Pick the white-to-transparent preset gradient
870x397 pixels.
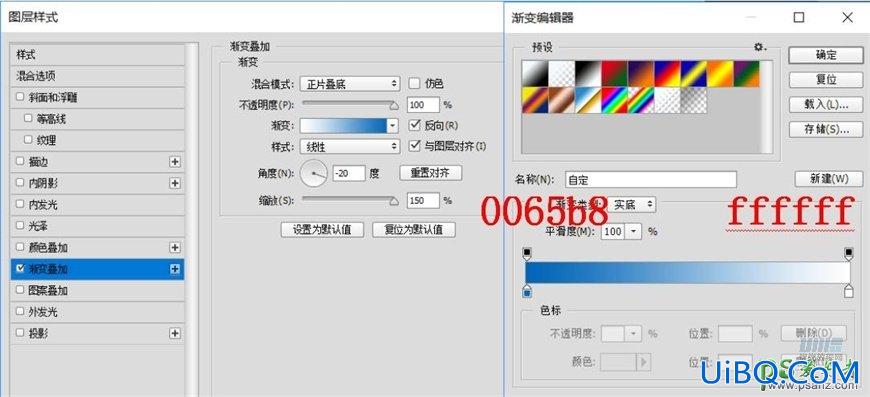tap(562, 74)
